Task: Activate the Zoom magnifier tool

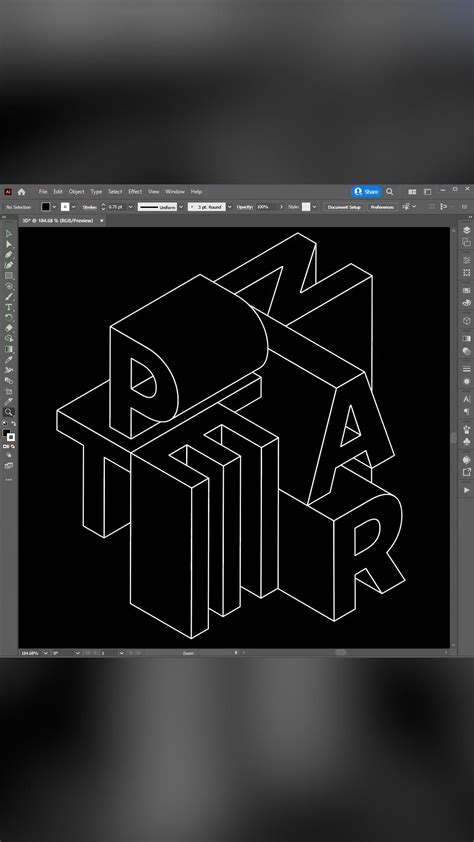Action: 9,412
